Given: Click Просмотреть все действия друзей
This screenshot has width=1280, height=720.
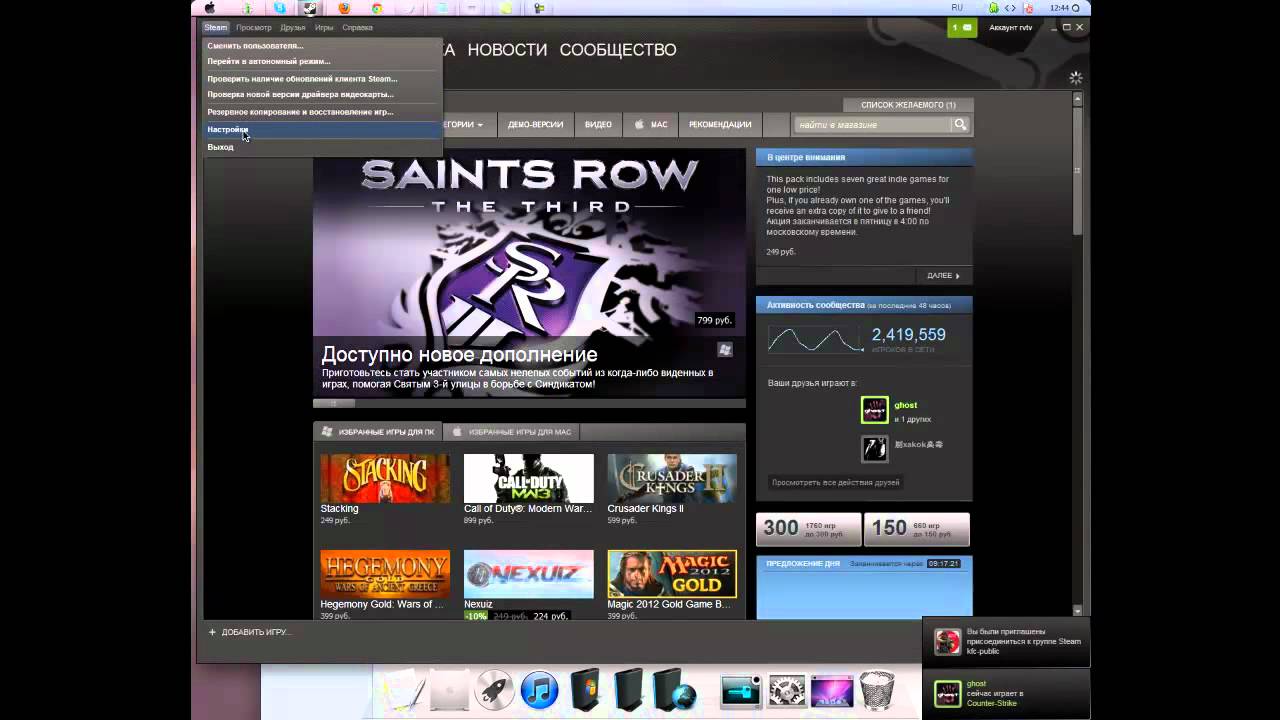Looking at the screenshot, I should tap(835, 482).
